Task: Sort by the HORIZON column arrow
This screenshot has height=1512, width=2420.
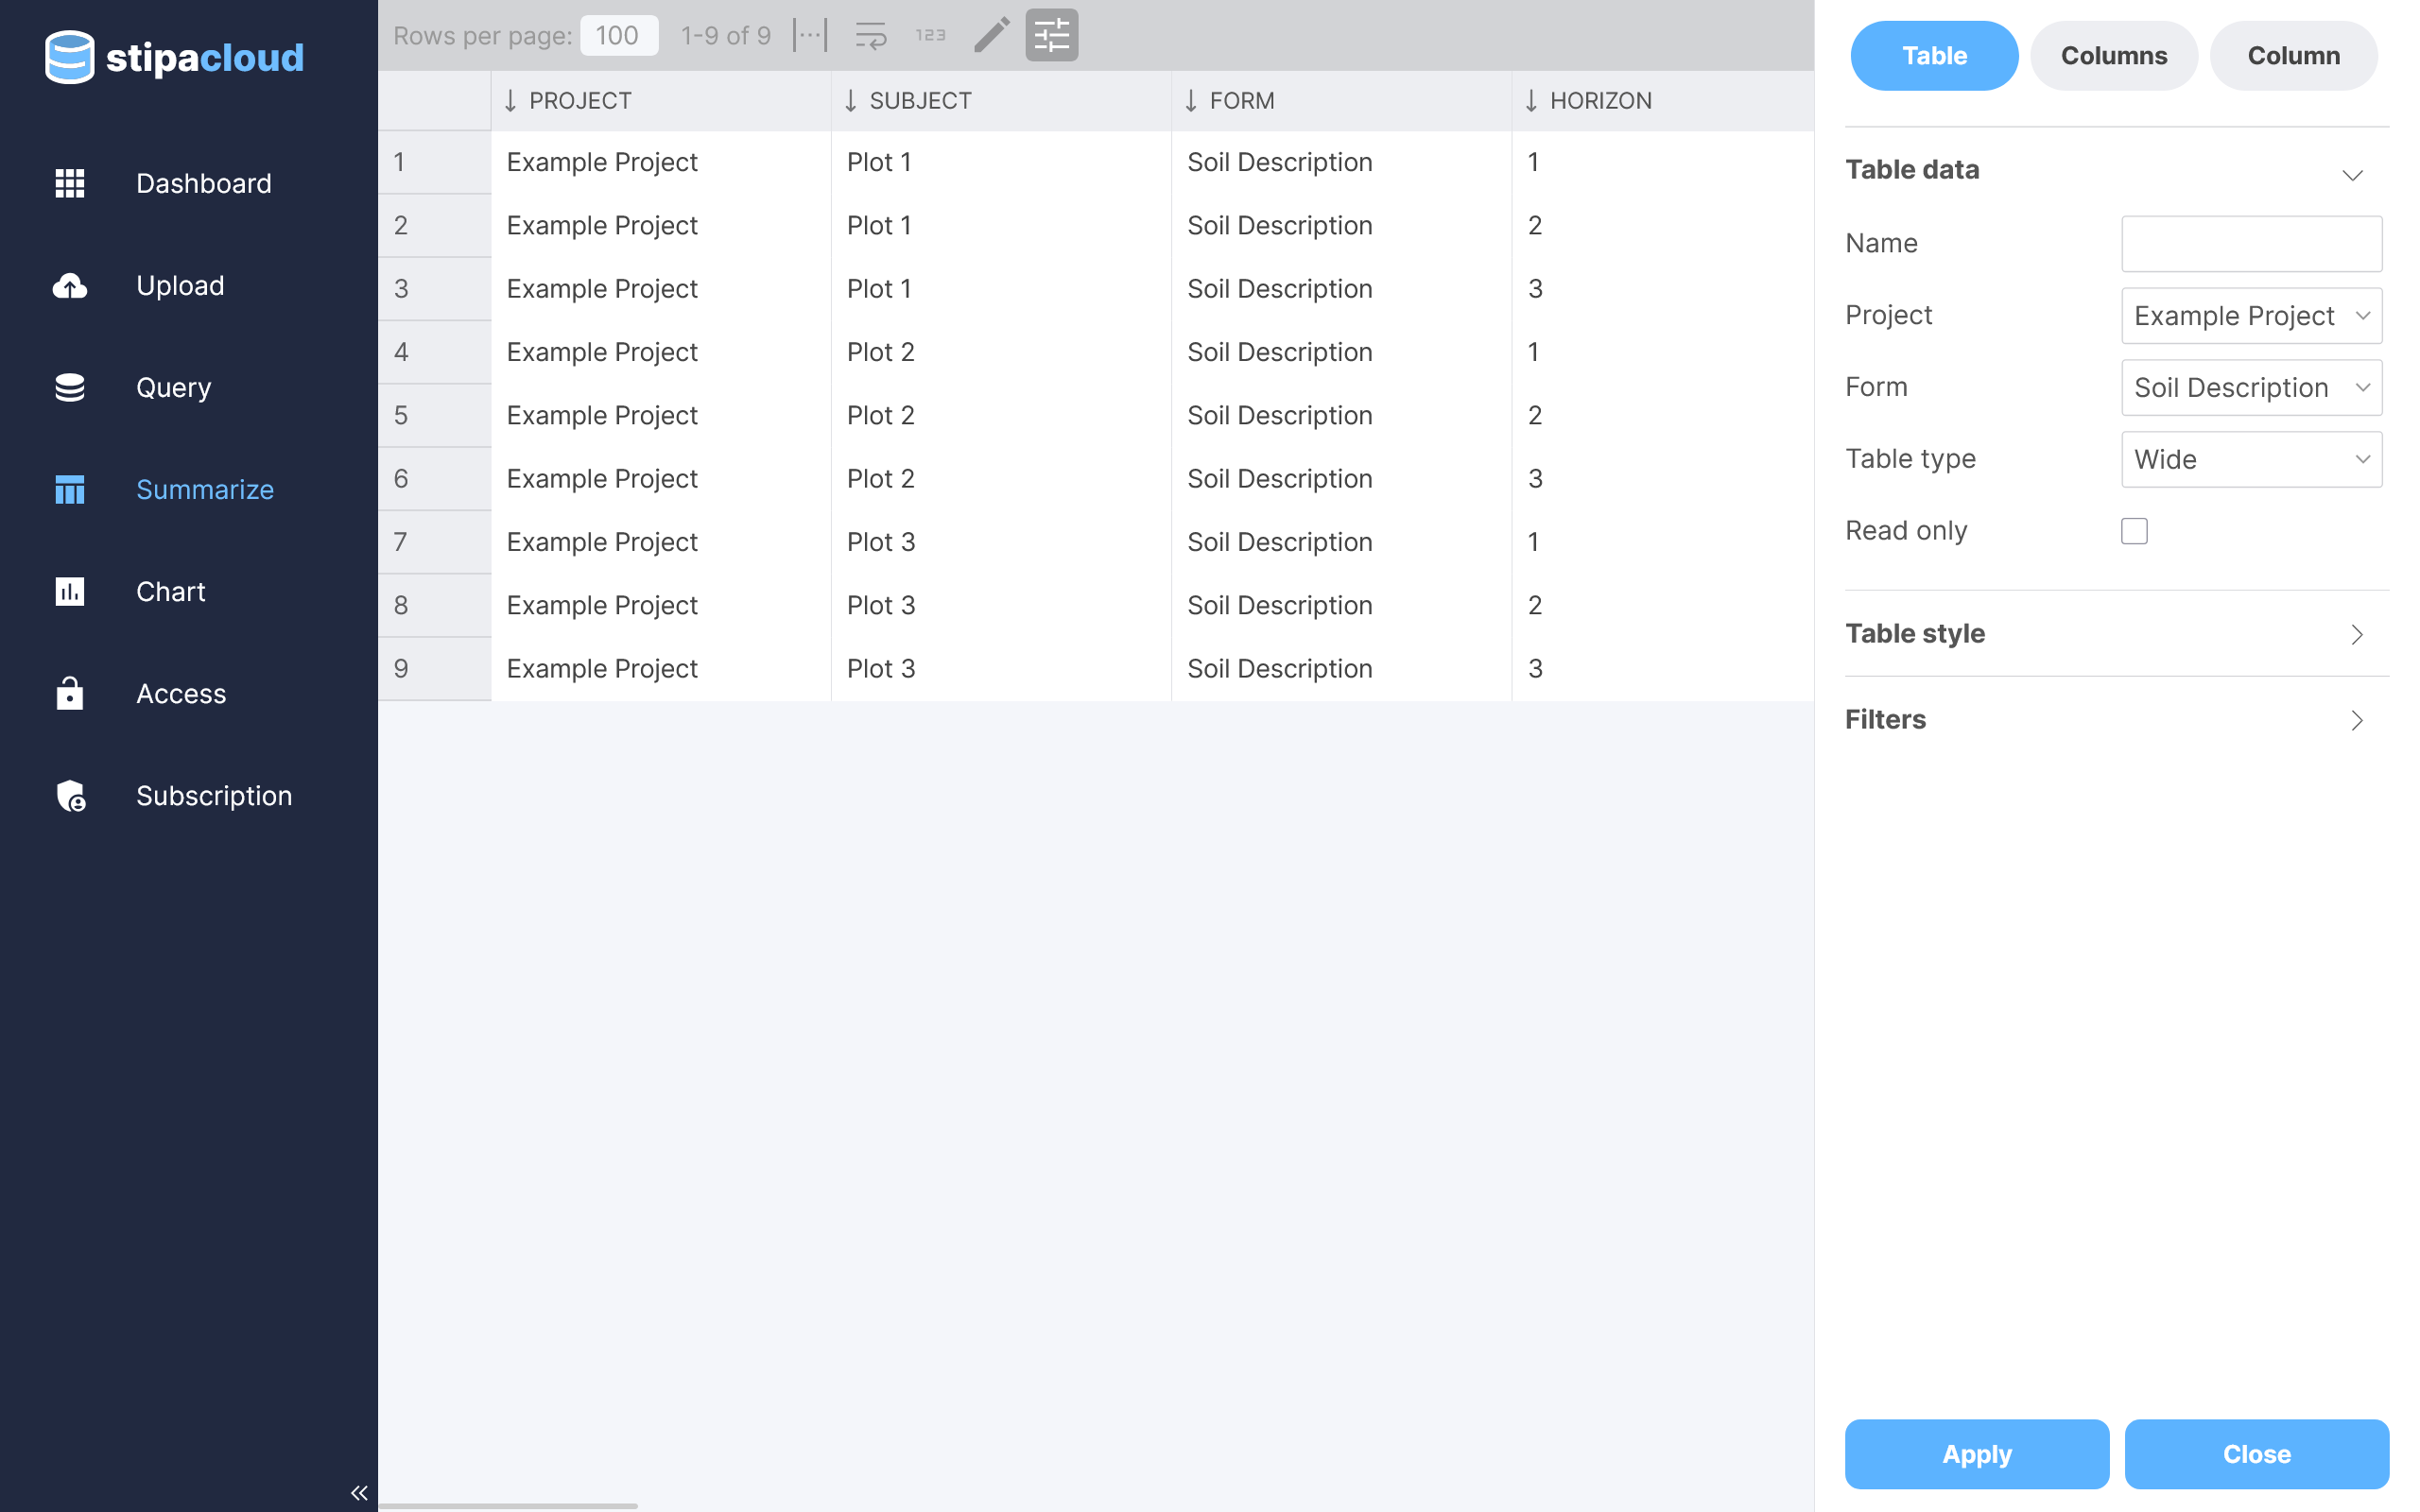Action: [x=1531, y=101]
